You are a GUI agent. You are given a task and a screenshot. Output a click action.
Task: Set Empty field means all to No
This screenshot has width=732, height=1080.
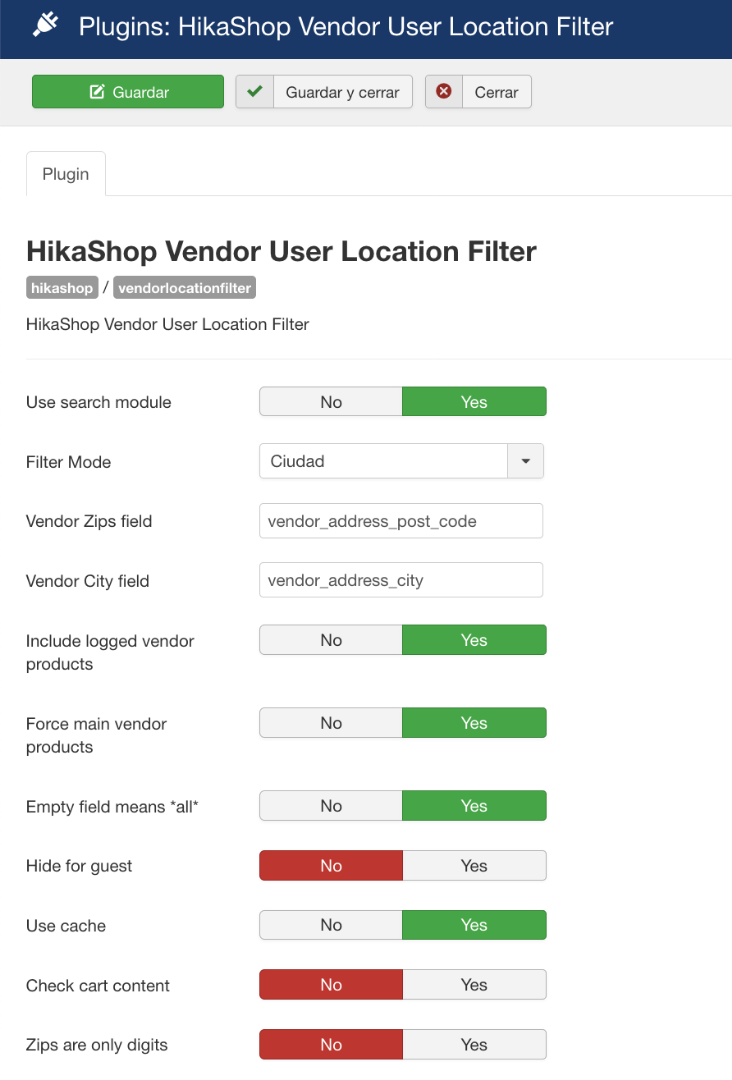tap(331, 806)
